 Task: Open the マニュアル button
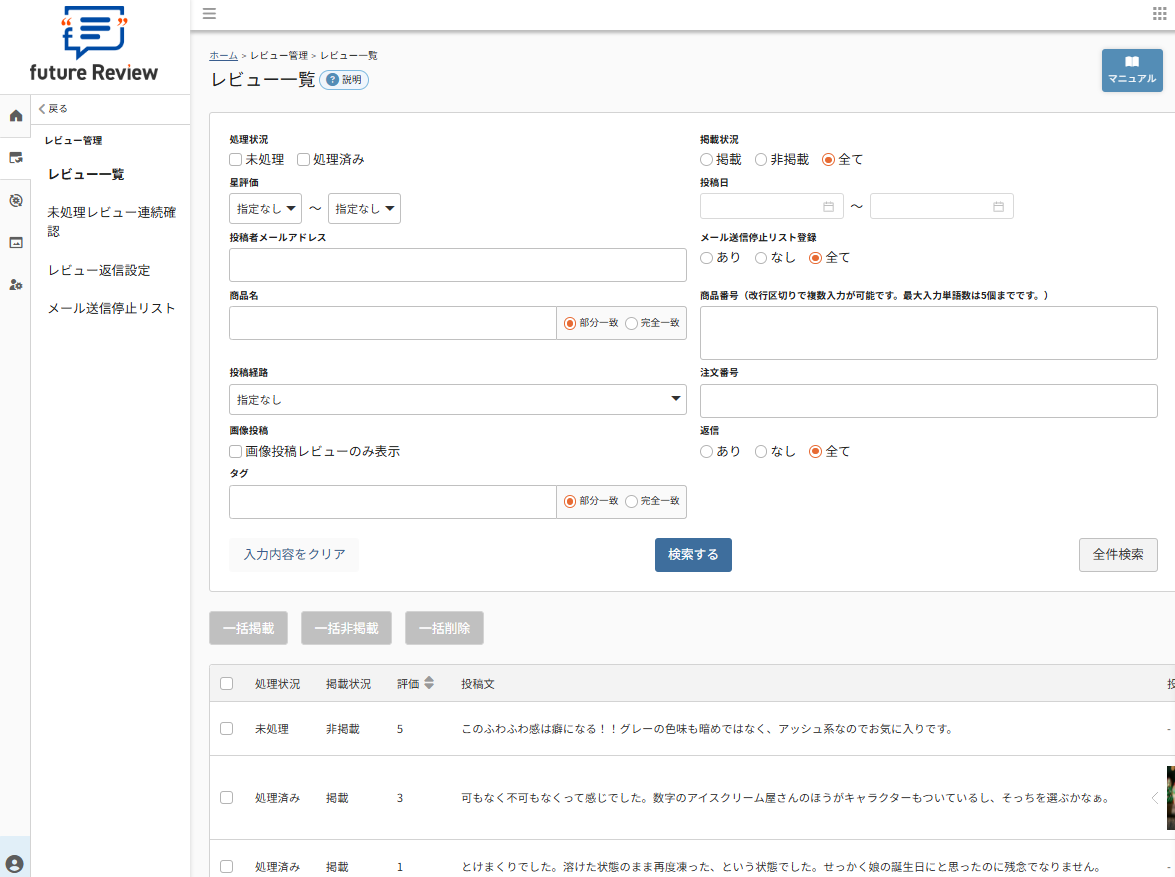(x=1131, y=71)
